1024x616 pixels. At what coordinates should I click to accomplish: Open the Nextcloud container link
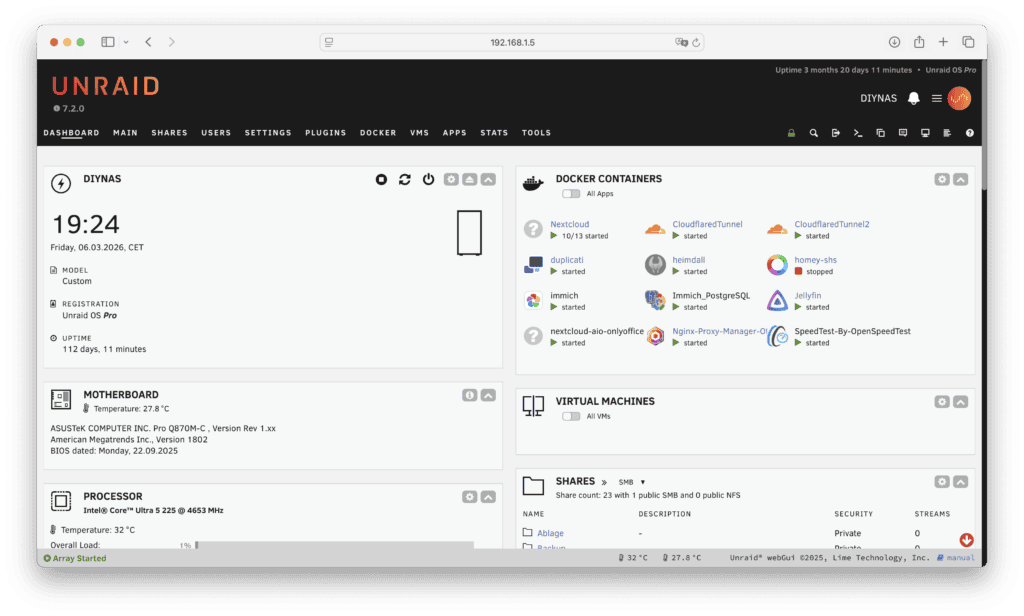(569, 224)
